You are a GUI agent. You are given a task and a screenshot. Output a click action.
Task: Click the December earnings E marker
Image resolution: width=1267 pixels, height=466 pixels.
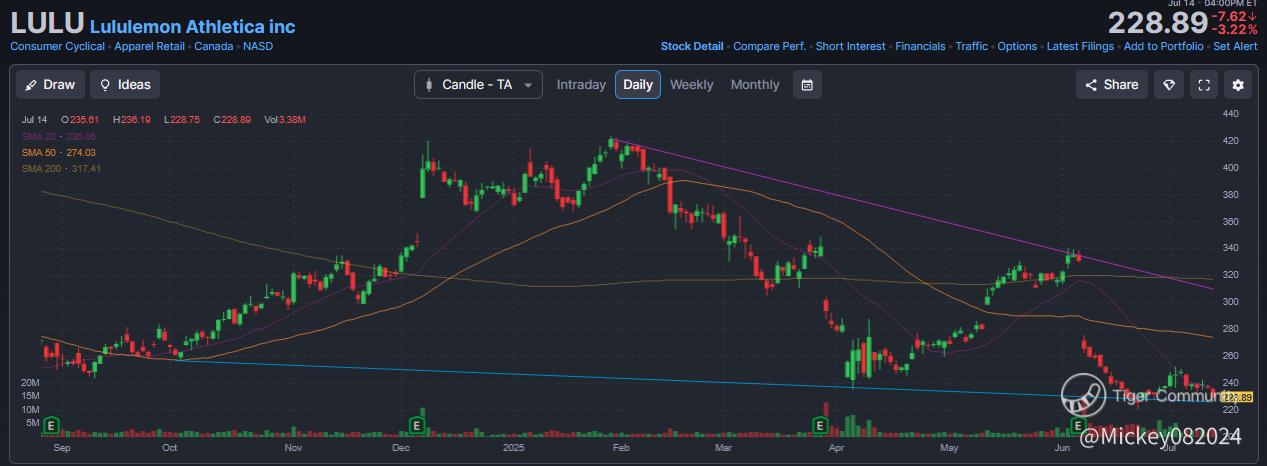tap(415, 426)
